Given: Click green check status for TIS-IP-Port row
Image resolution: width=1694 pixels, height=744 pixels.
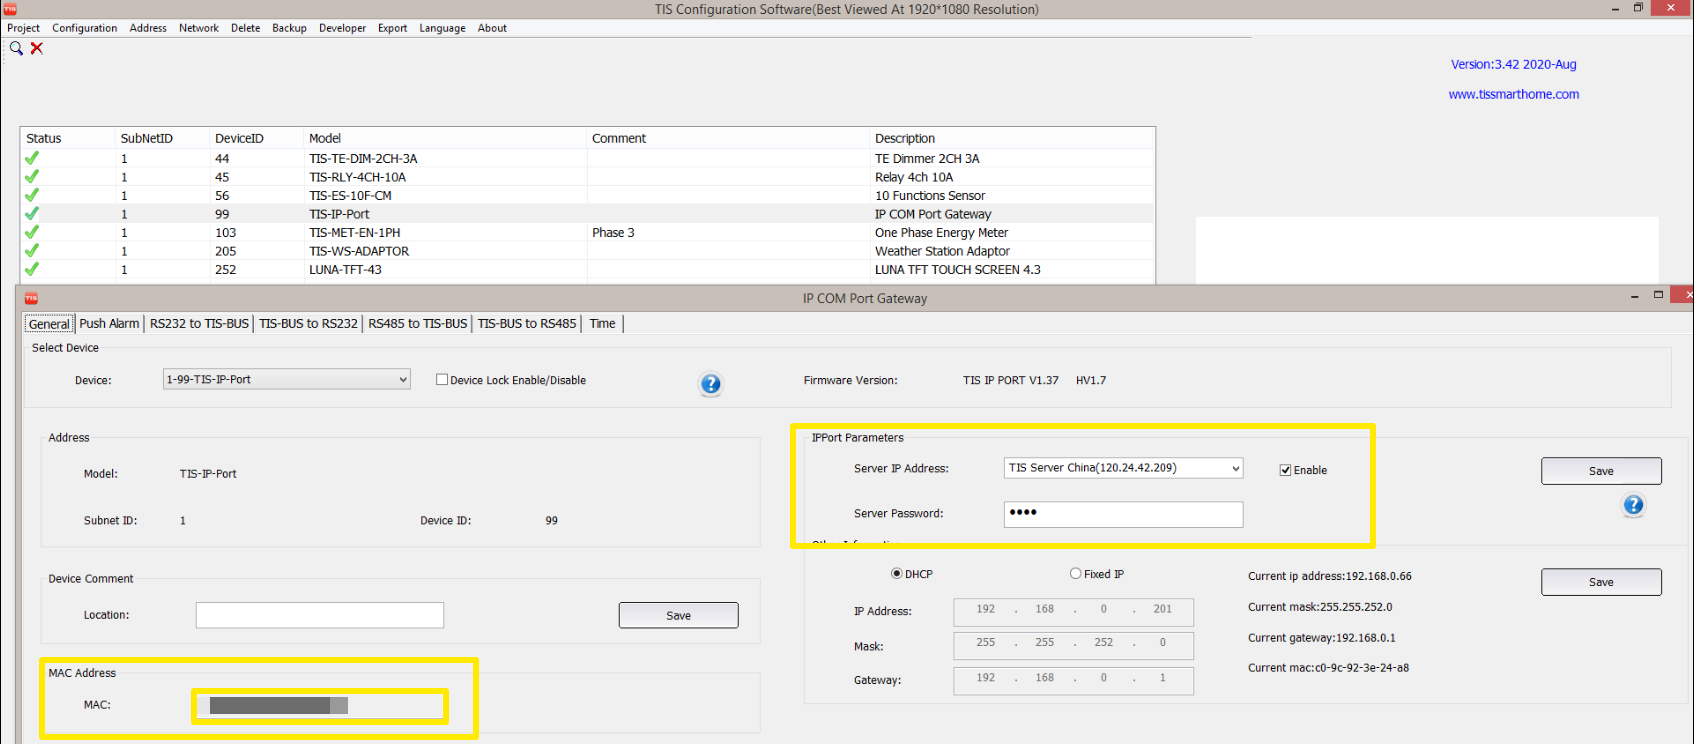Looking at the screenshot, I should point(32,214).
